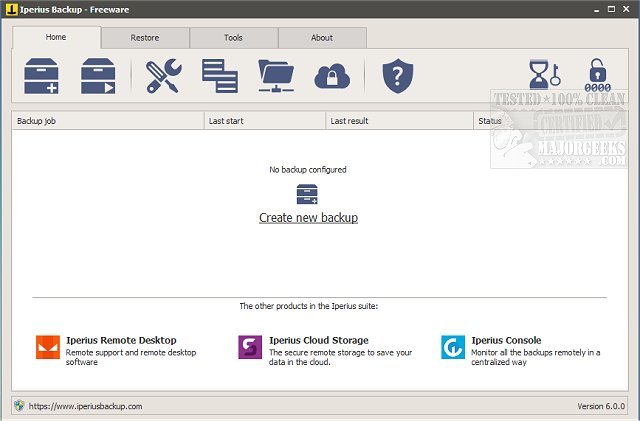Click the Iperius Cloud Storage product icon
This screenshot has height=421, width=640.
tap(250, 346)
